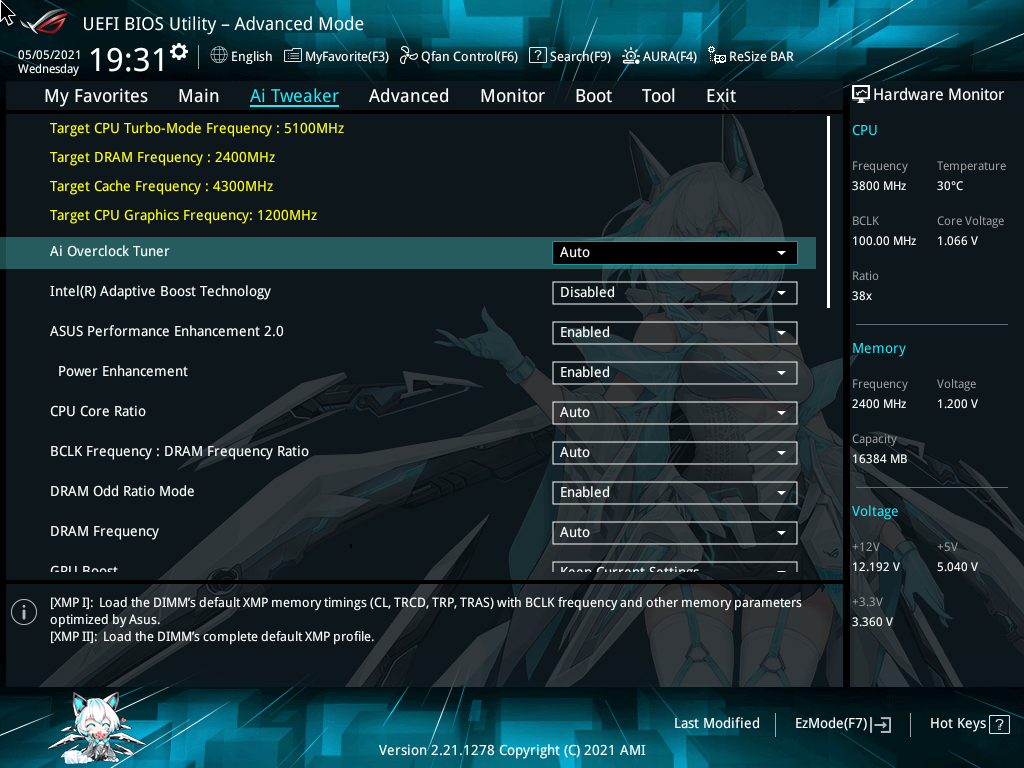Screen dimensions: 1024x768
Task: Select the DRAM Frequency label
Action: pos(104,532)
